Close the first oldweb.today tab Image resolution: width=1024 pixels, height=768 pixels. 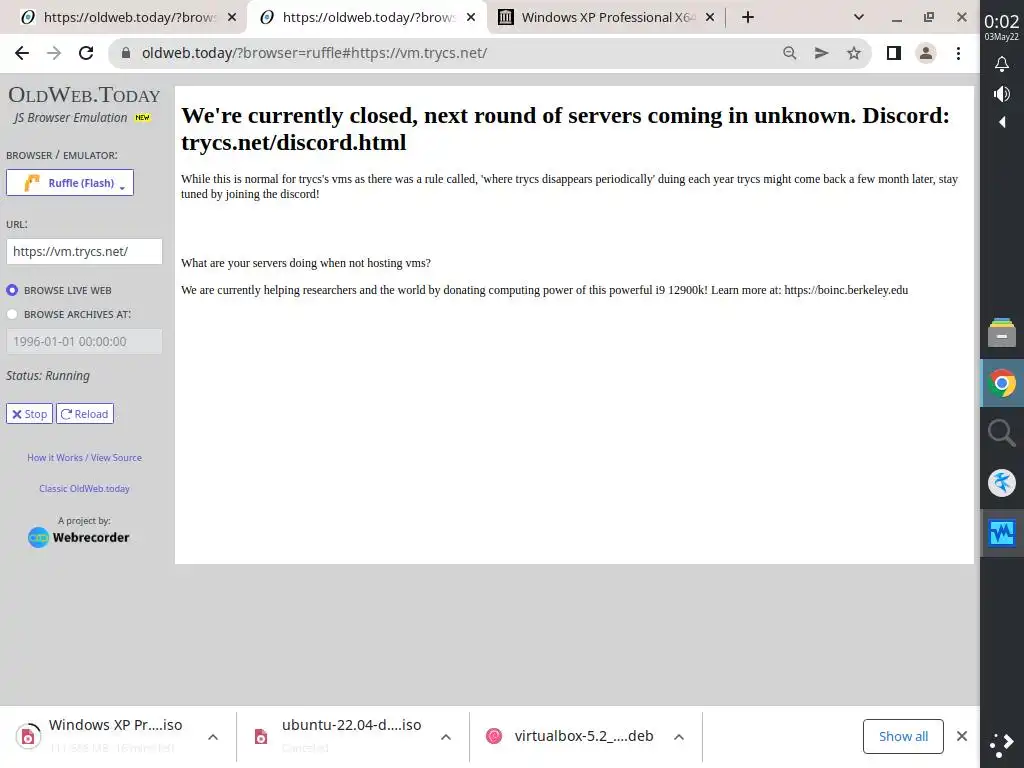click(232, 18)
